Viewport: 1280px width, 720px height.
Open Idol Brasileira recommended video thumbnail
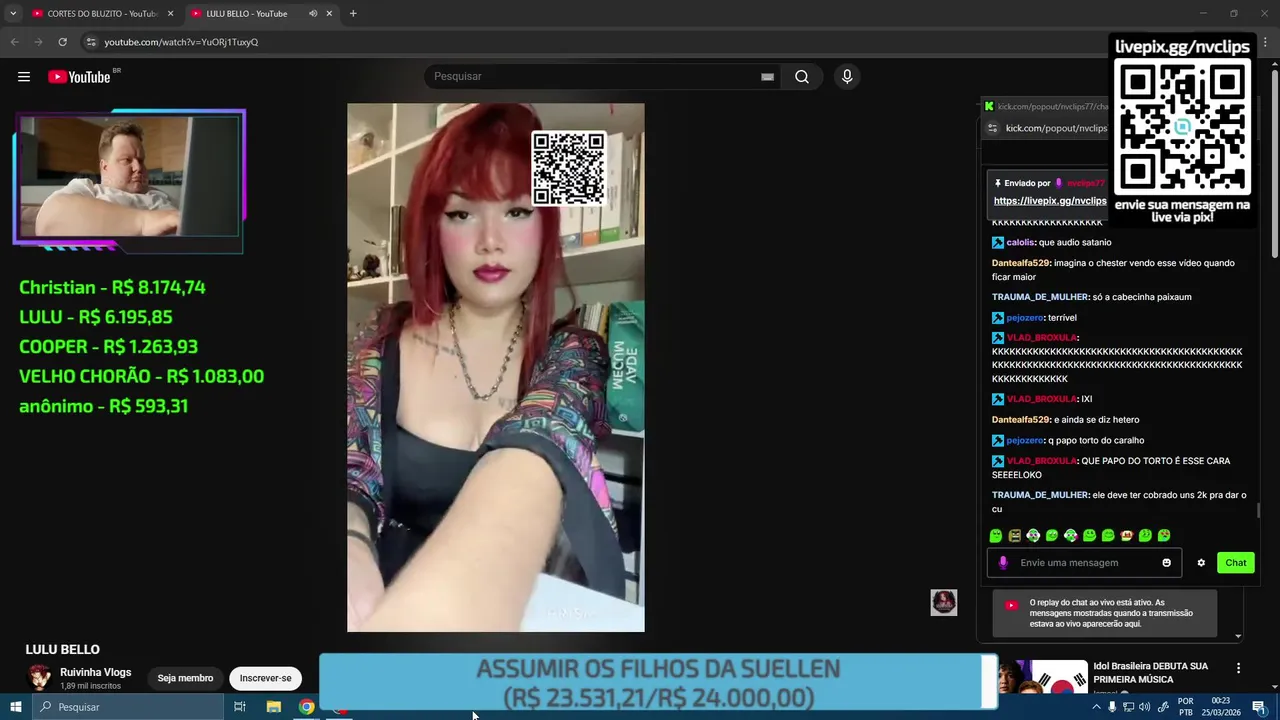click(1043, 677)
